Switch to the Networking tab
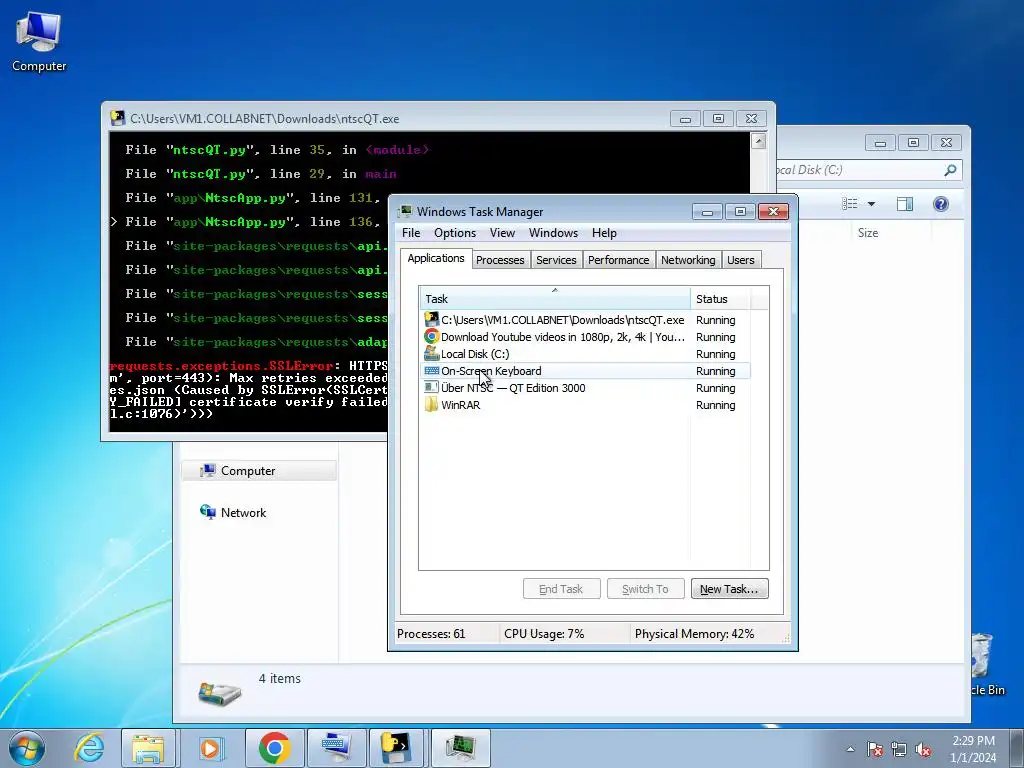 point(688,260)
